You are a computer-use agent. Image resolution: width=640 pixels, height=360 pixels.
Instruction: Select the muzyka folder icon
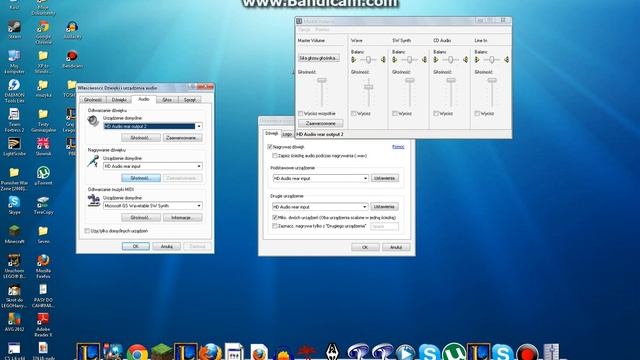point(43,88)
